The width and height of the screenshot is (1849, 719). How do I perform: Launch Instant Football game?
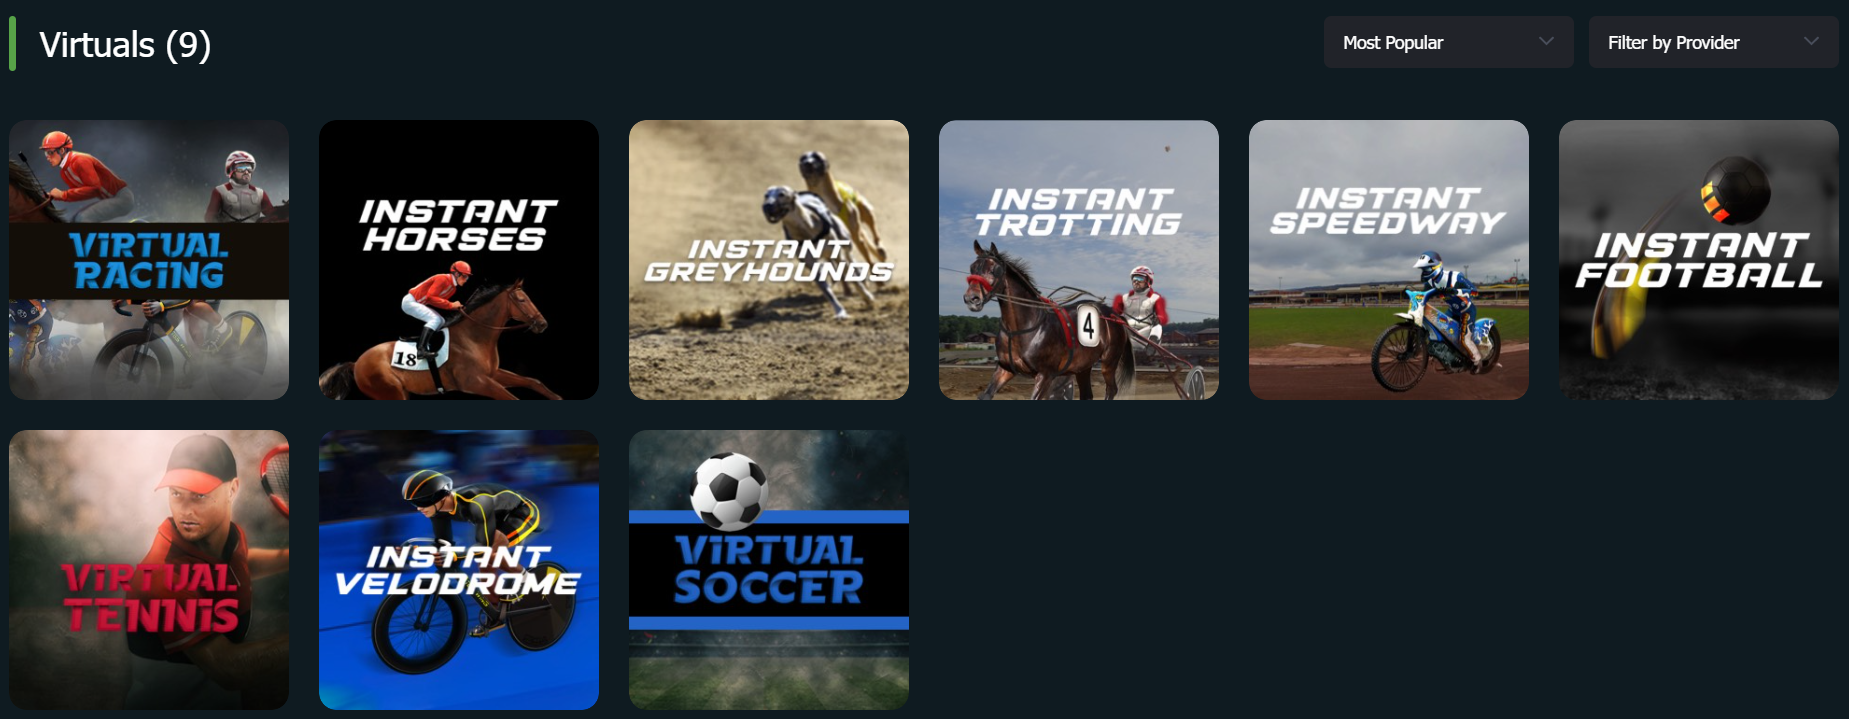pos(1699,260)
